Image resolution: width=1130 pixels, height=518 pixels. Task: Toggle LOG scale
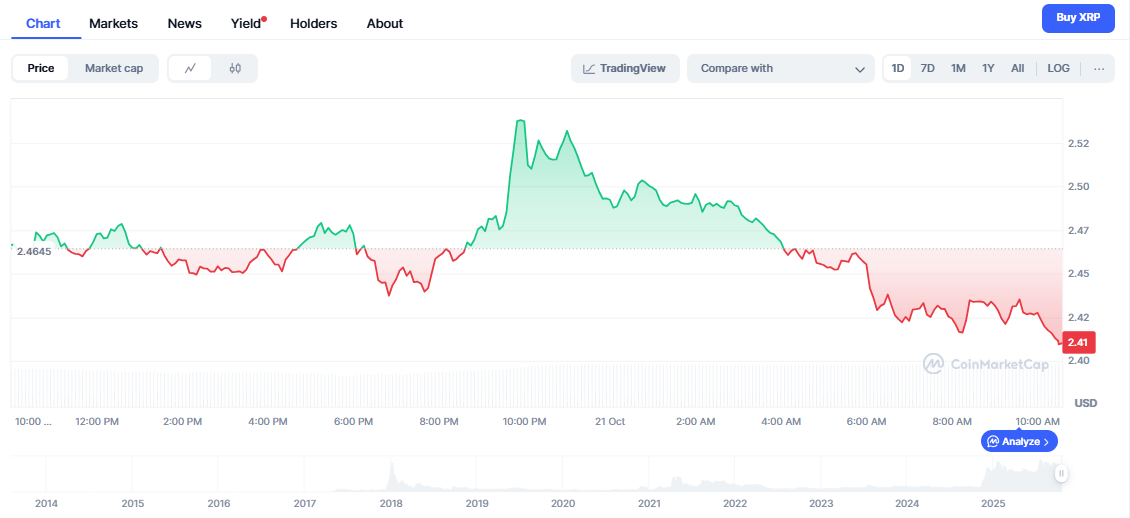pos(1059,68)
